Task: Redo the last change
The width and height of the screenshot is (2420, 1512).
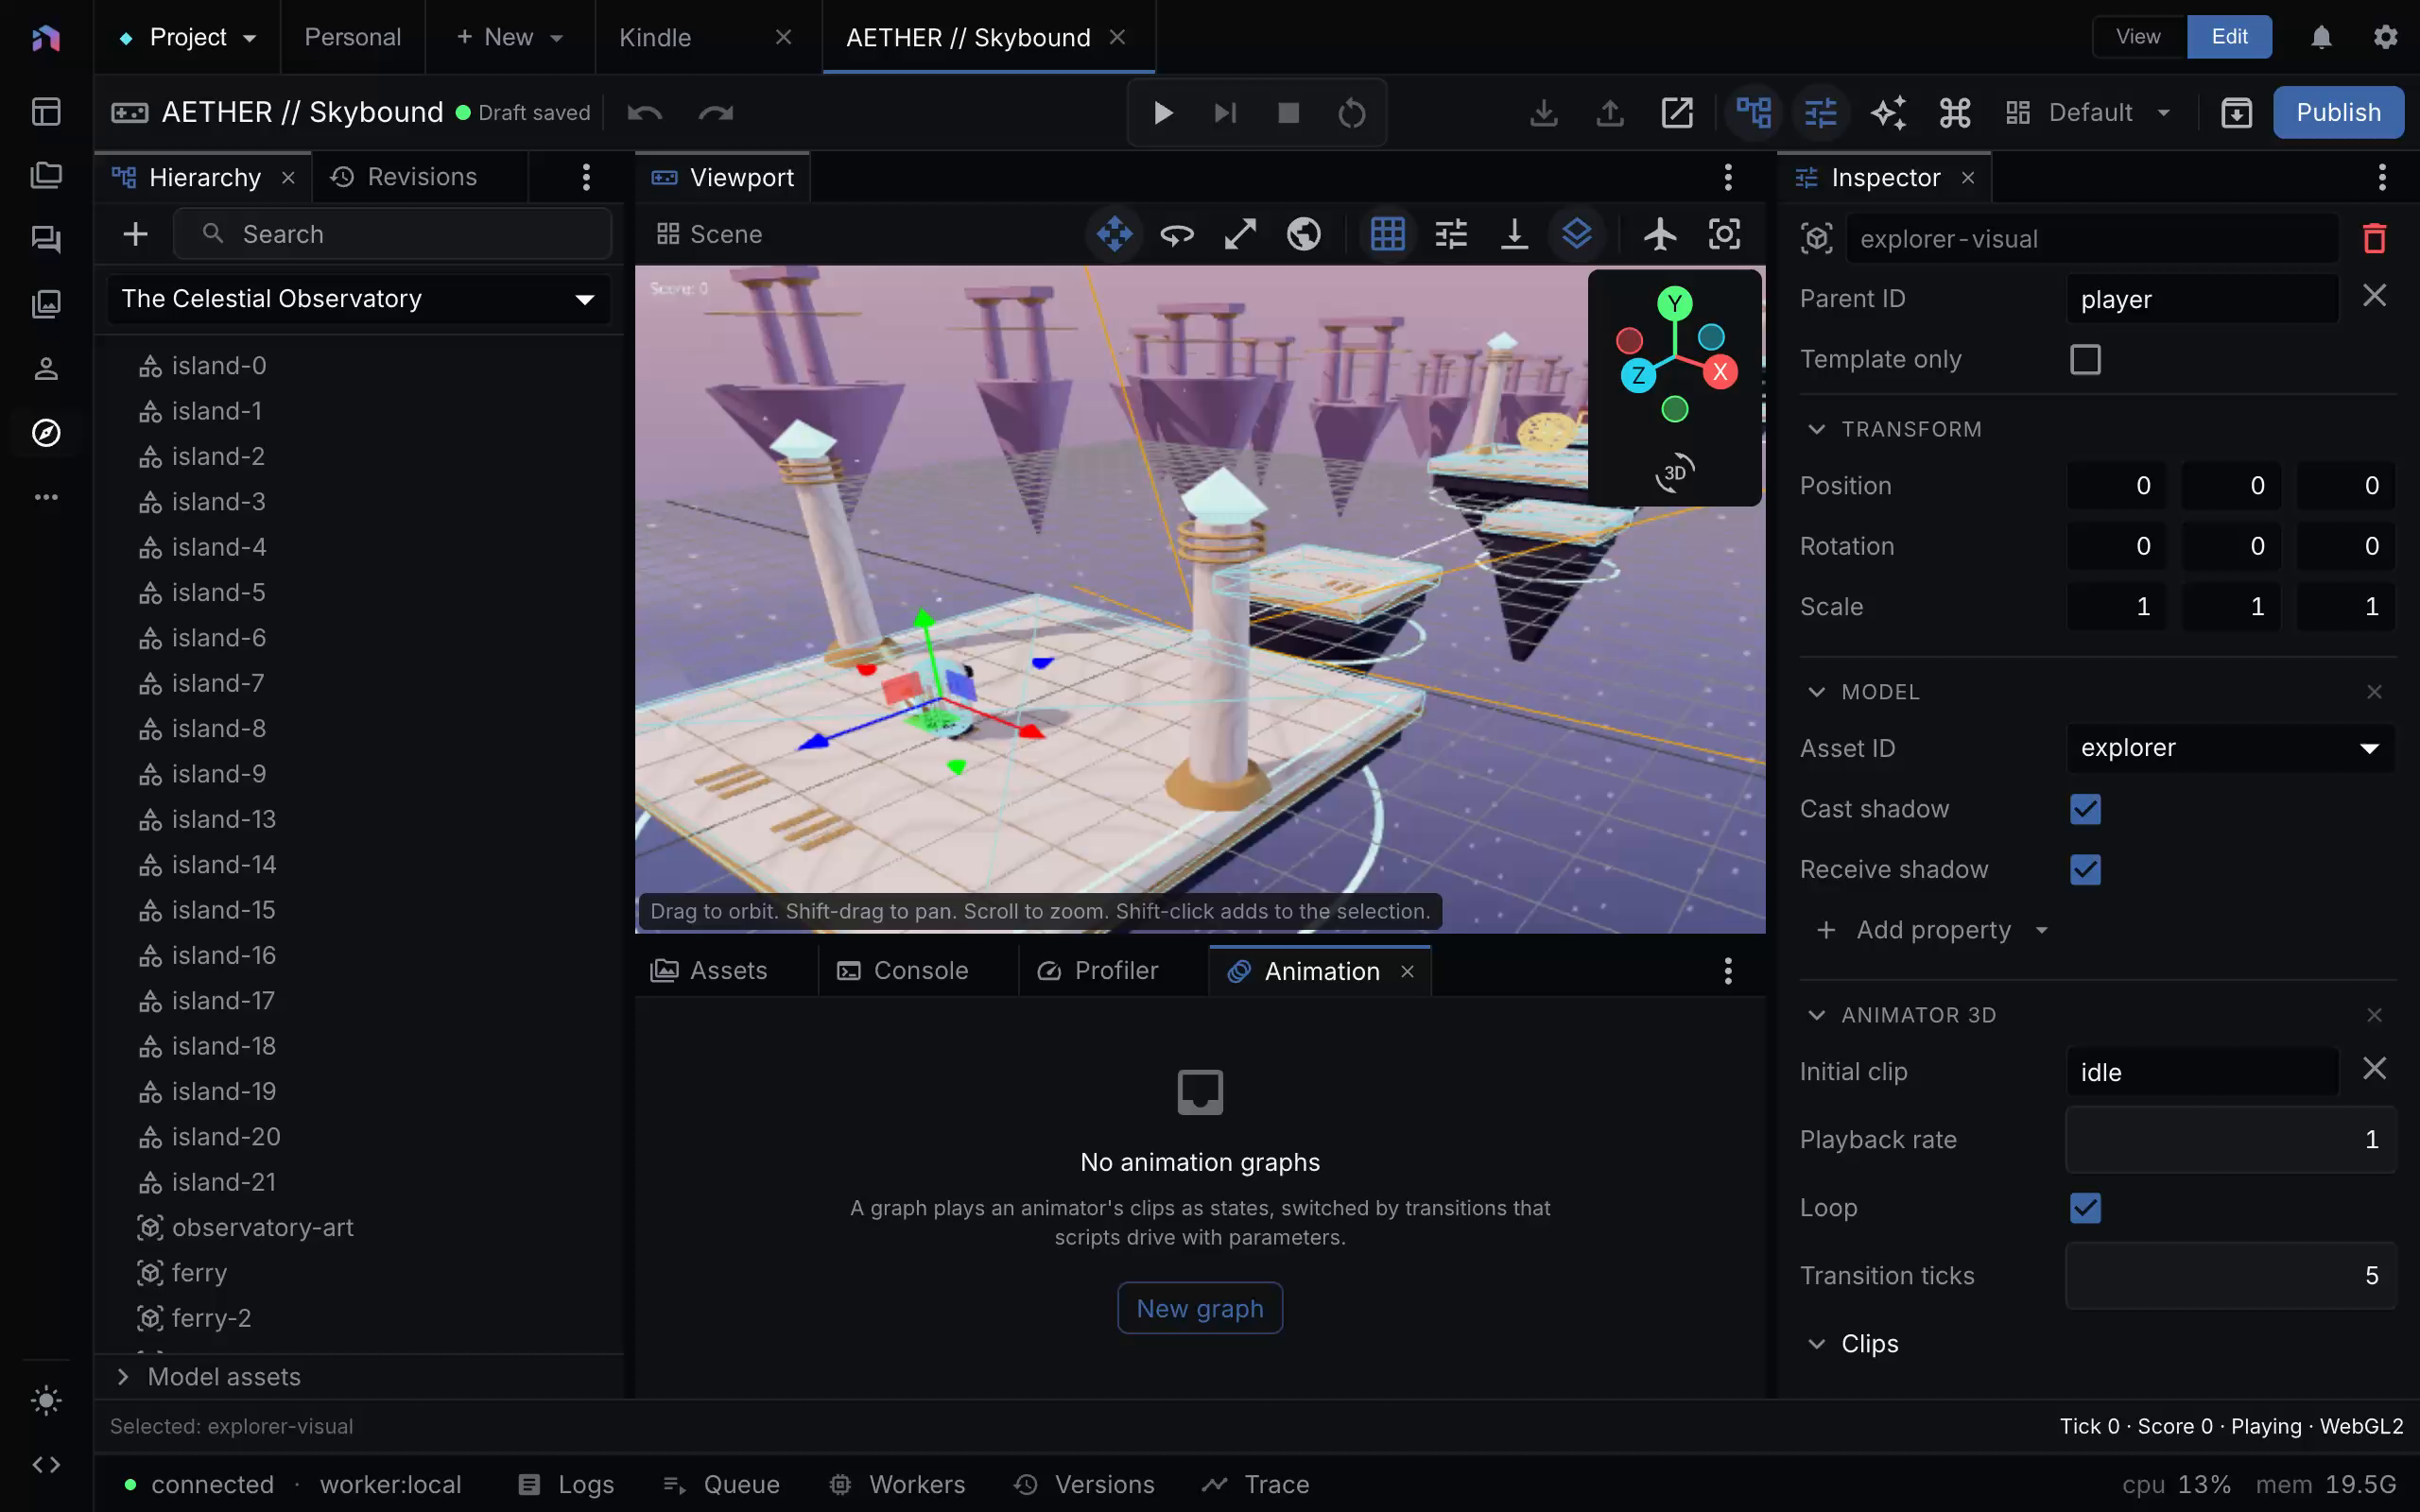Action: pyautogui.click(x=716, y=113)
